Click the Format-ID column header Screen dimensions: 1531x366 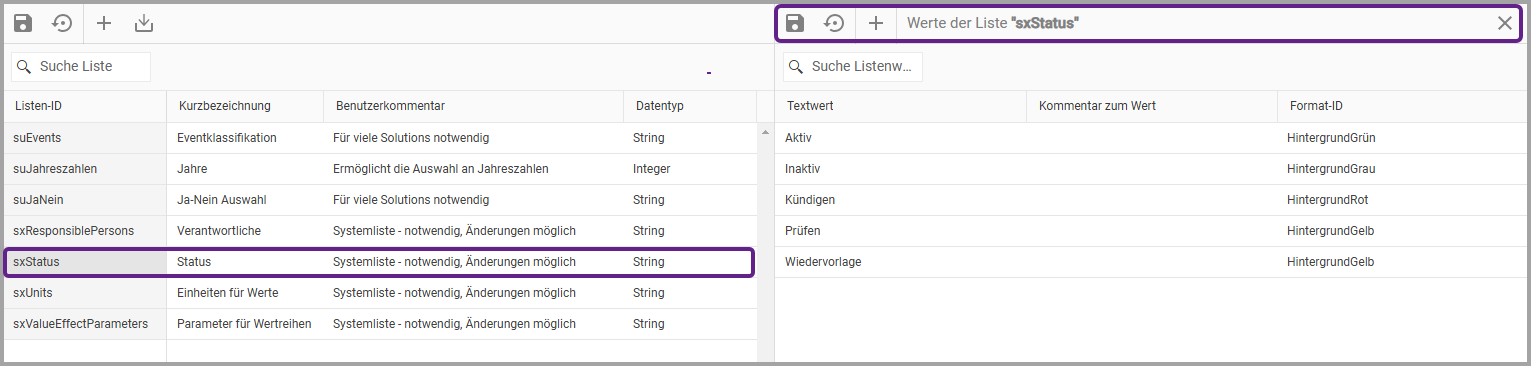click(x=1400, y=106)
